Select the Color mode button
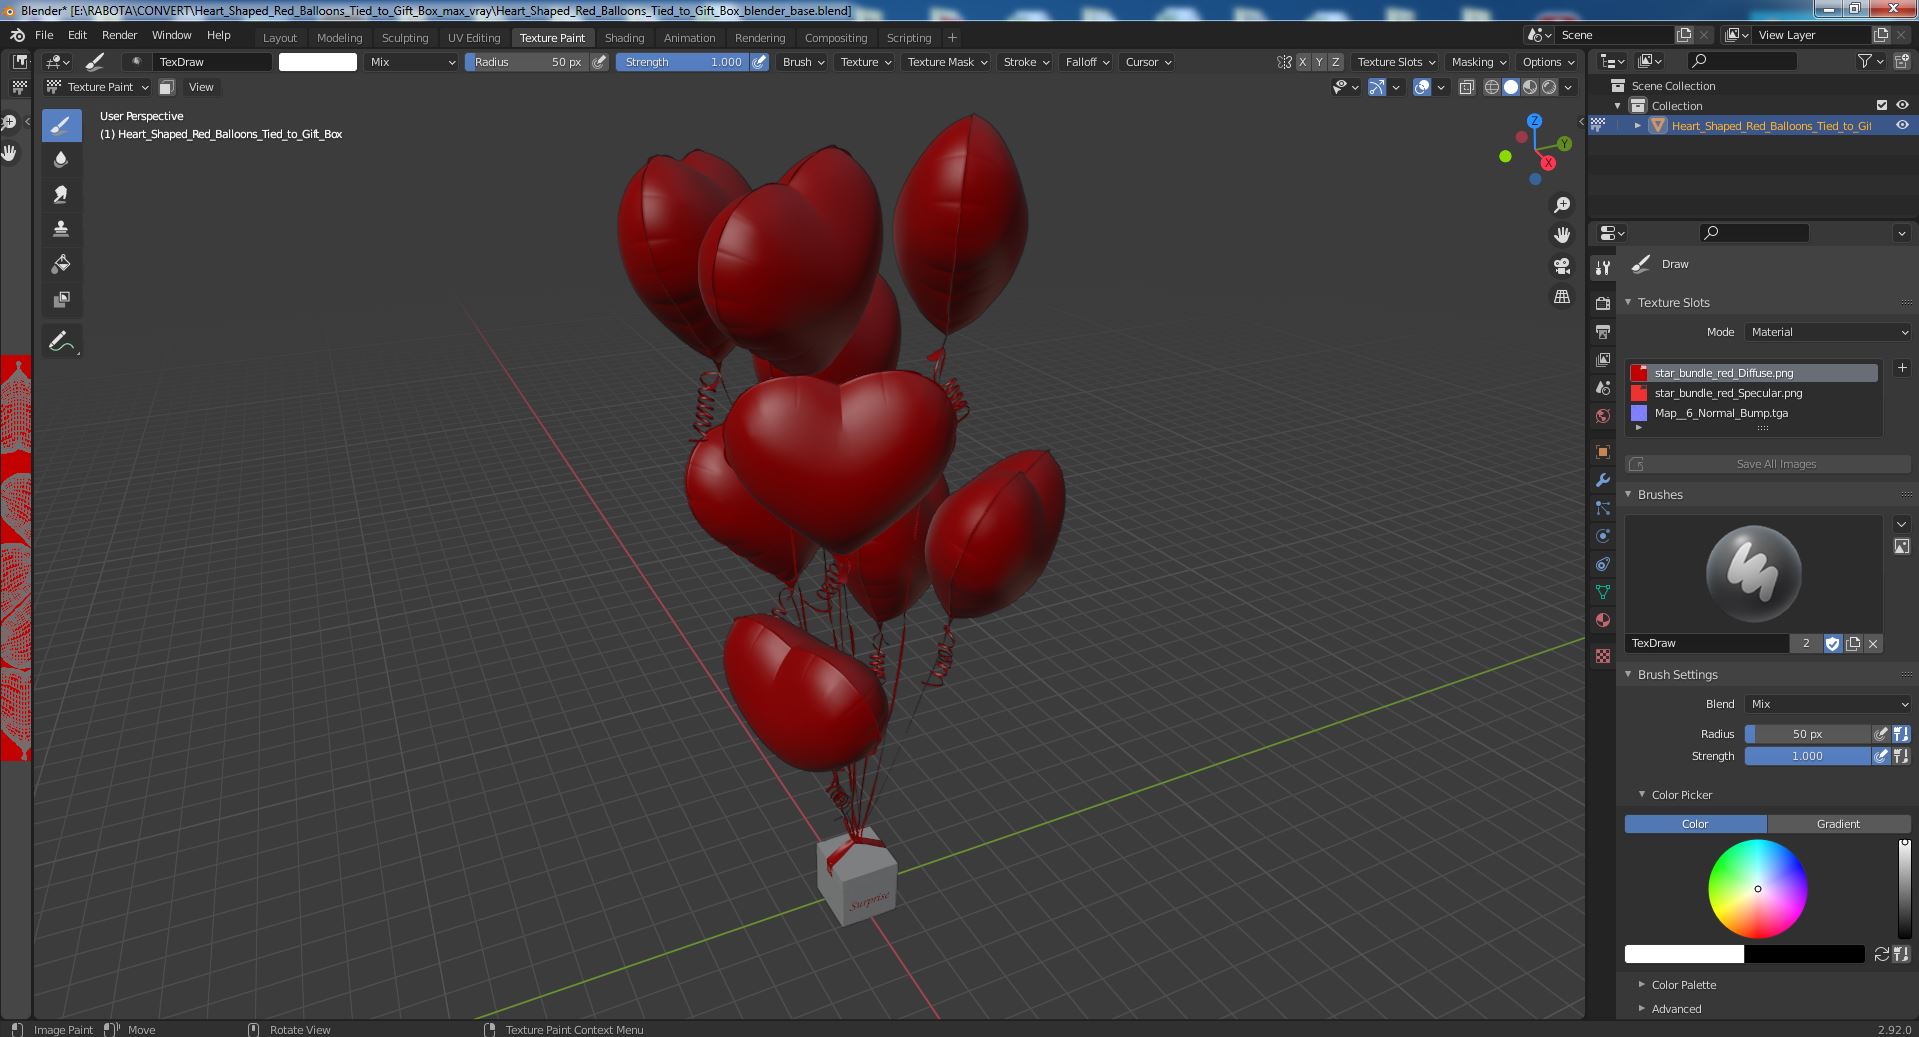 pyautogui.click(x=1695, y=824)
